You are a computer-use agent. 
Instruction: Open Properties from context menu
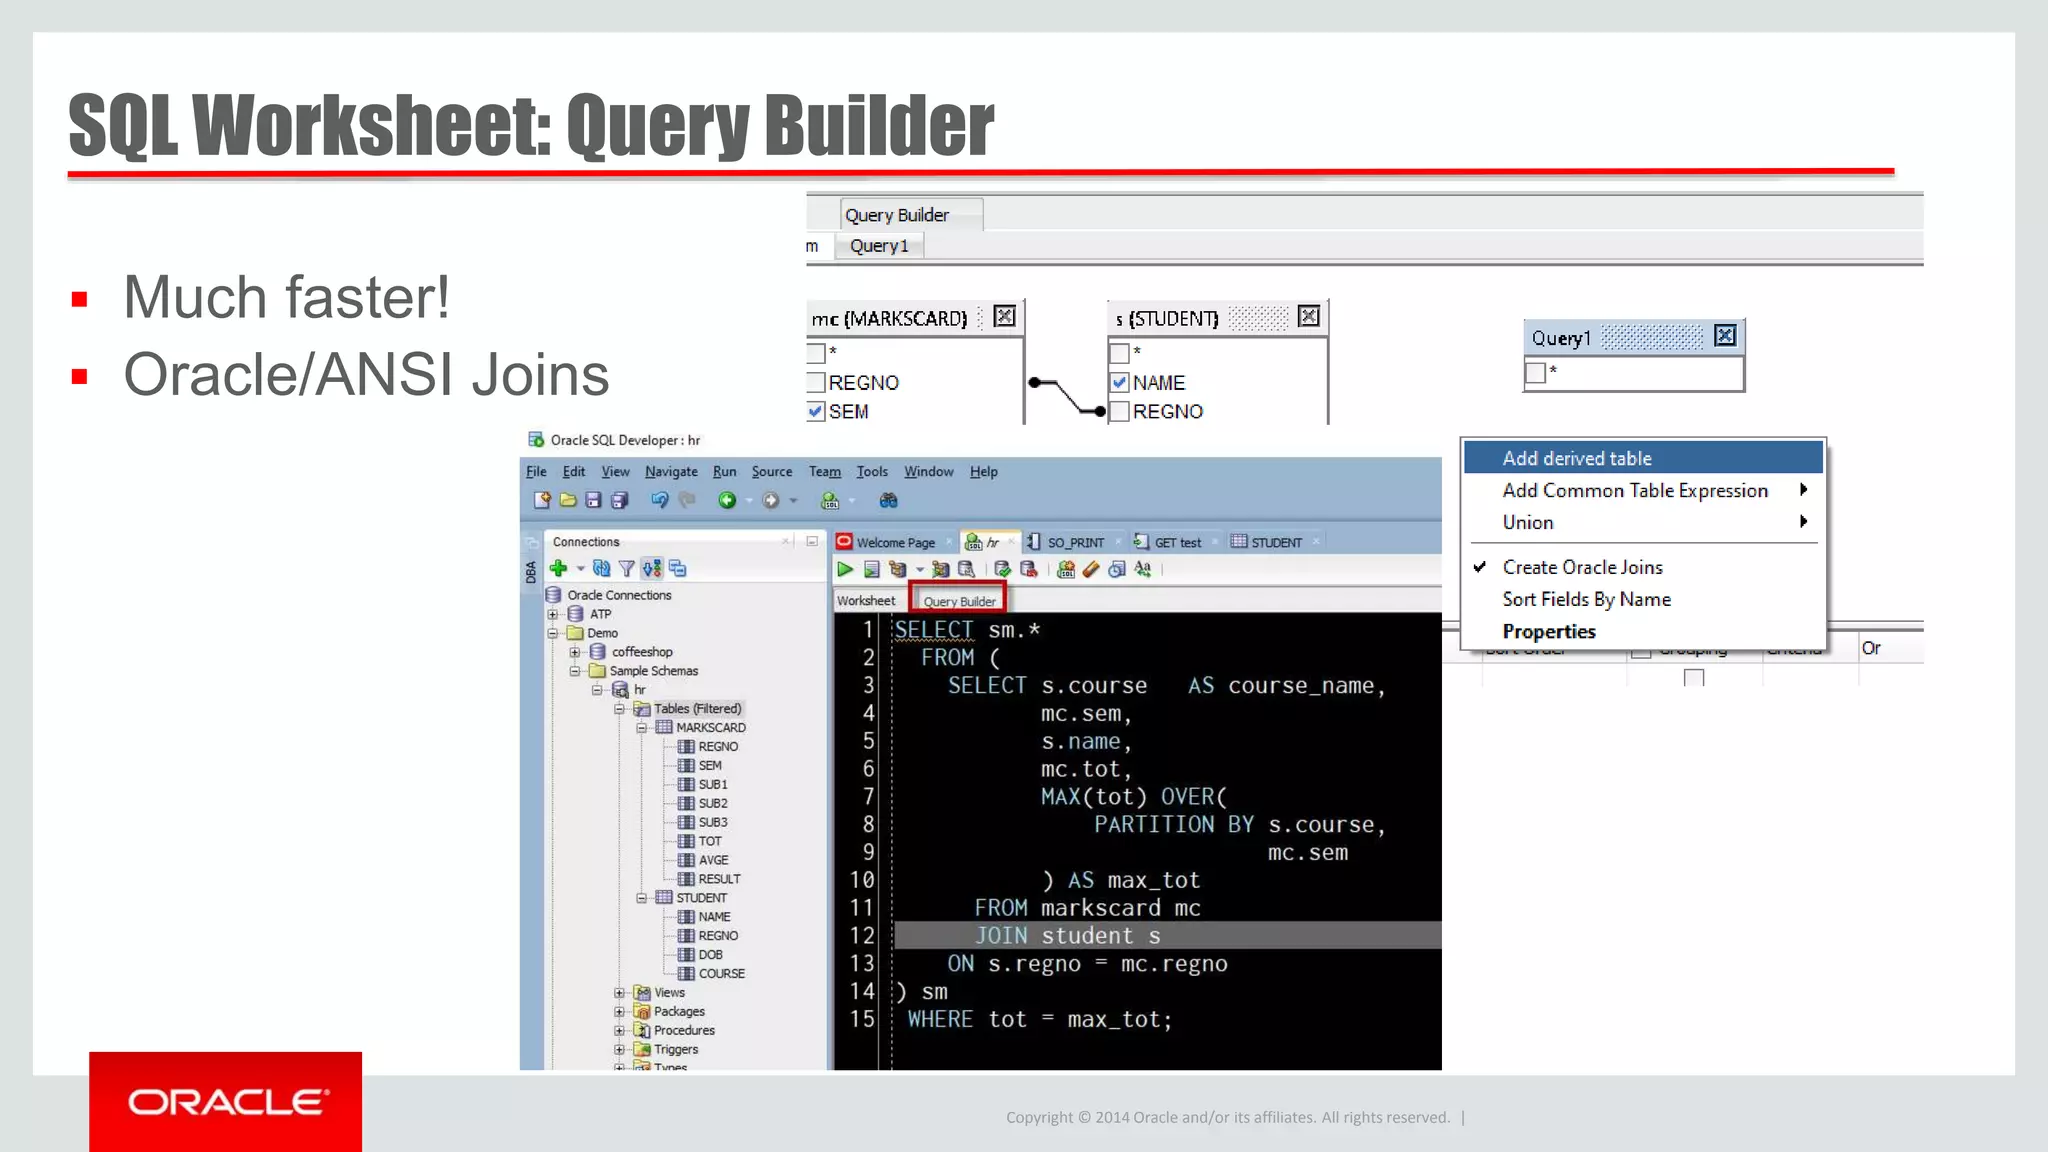[x=1643, y=631]
